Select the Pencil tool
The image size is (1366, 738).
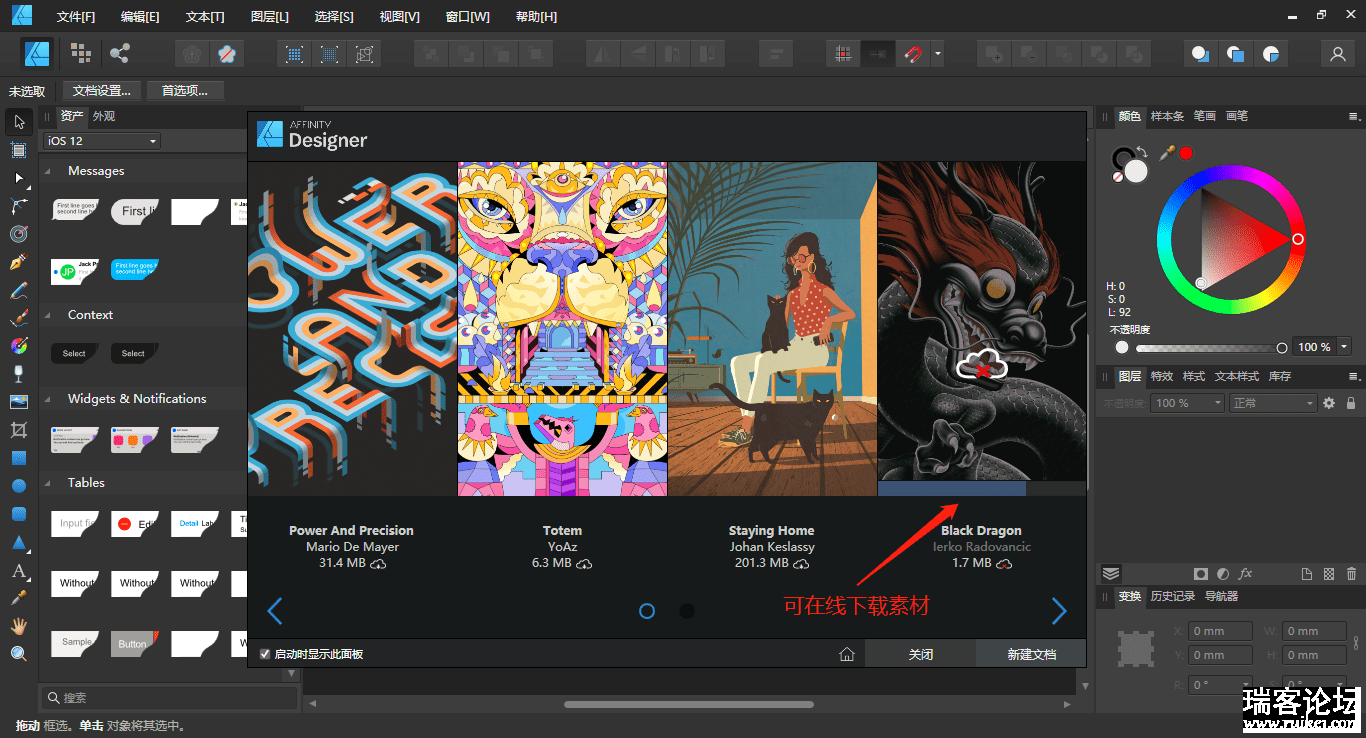pyautogui.click(x=19, y=290)
